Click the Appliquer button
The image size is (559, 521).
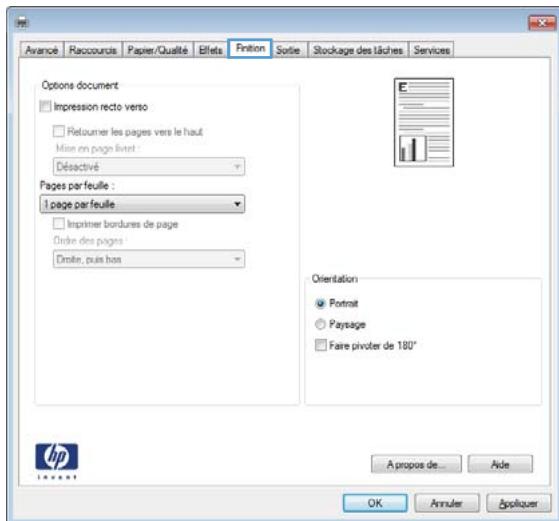(518, 503)
